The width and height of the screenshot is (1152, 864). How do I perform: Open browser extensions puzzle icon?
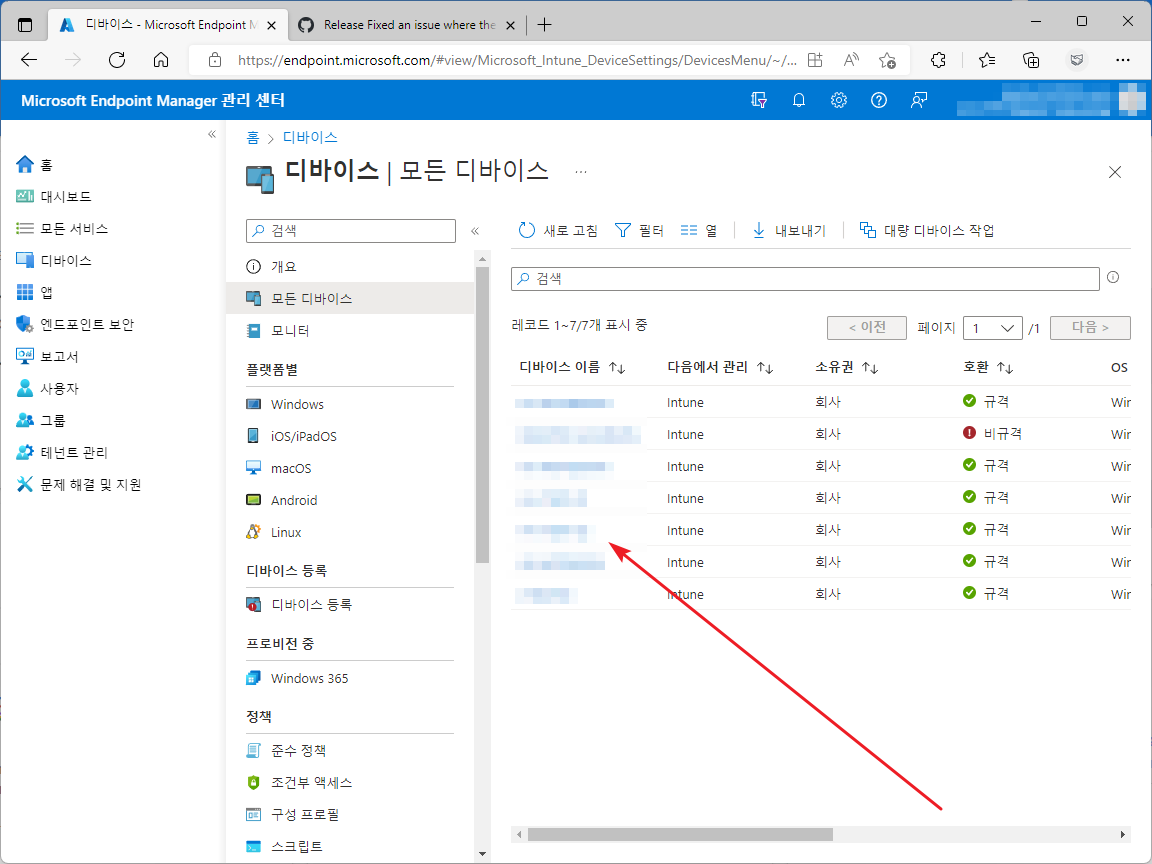click(938, 60)
